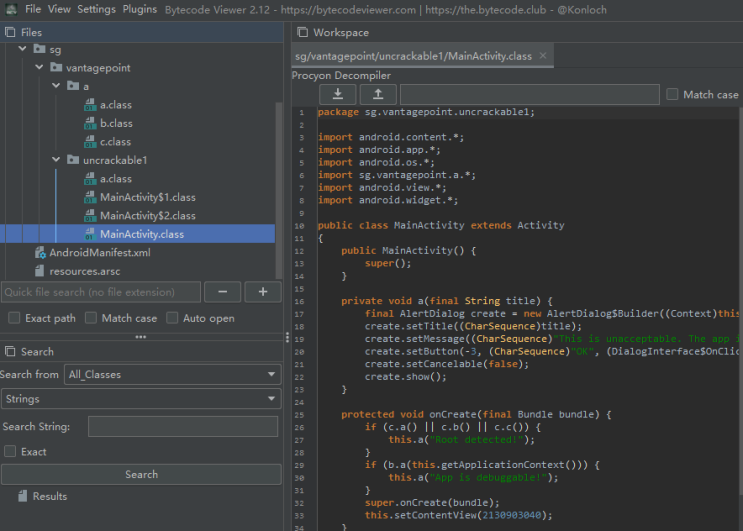Enable the Auto open checkbox
The width and height of the screenshot is (743, 531).
[172, 318]
